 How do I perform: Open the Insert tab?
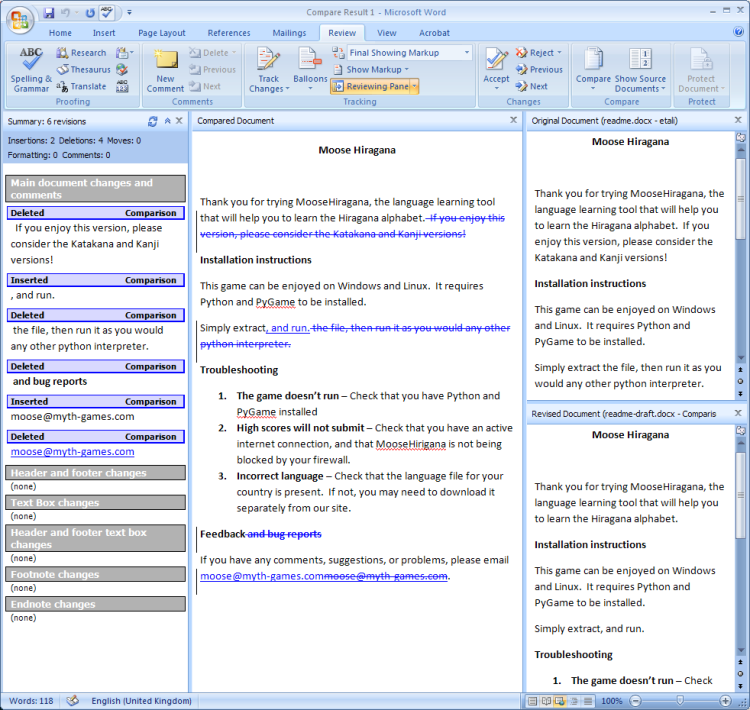104,33
